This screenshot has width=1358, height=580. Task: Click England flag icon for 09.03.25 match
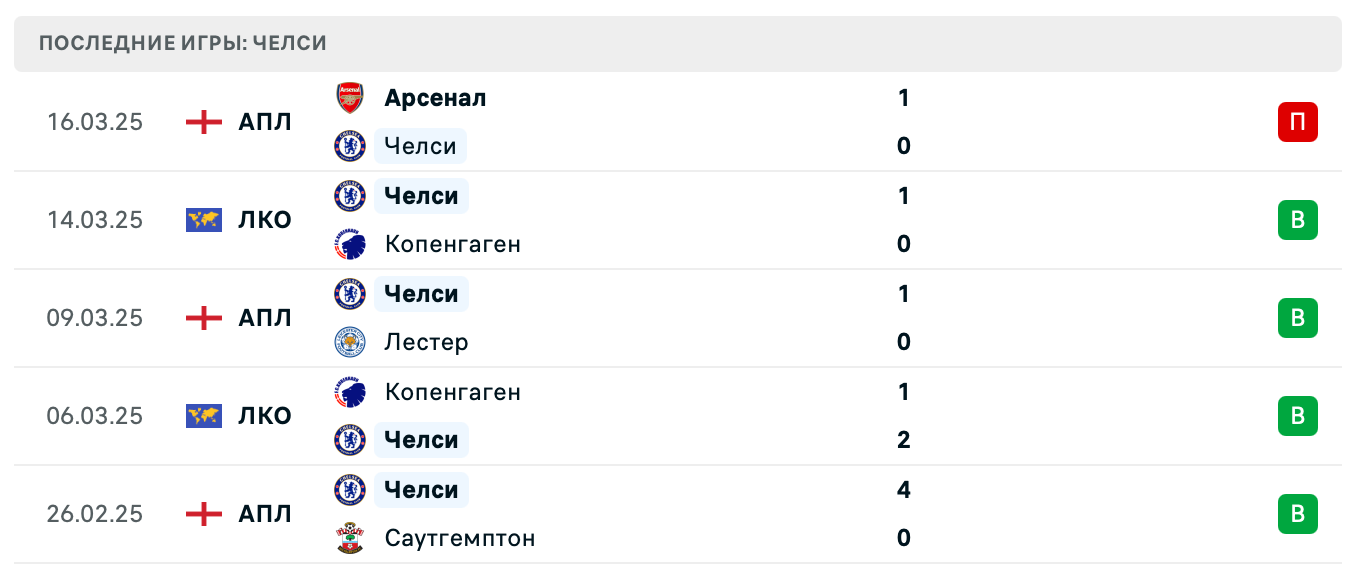pyautogui.click(x=204, y=318)
